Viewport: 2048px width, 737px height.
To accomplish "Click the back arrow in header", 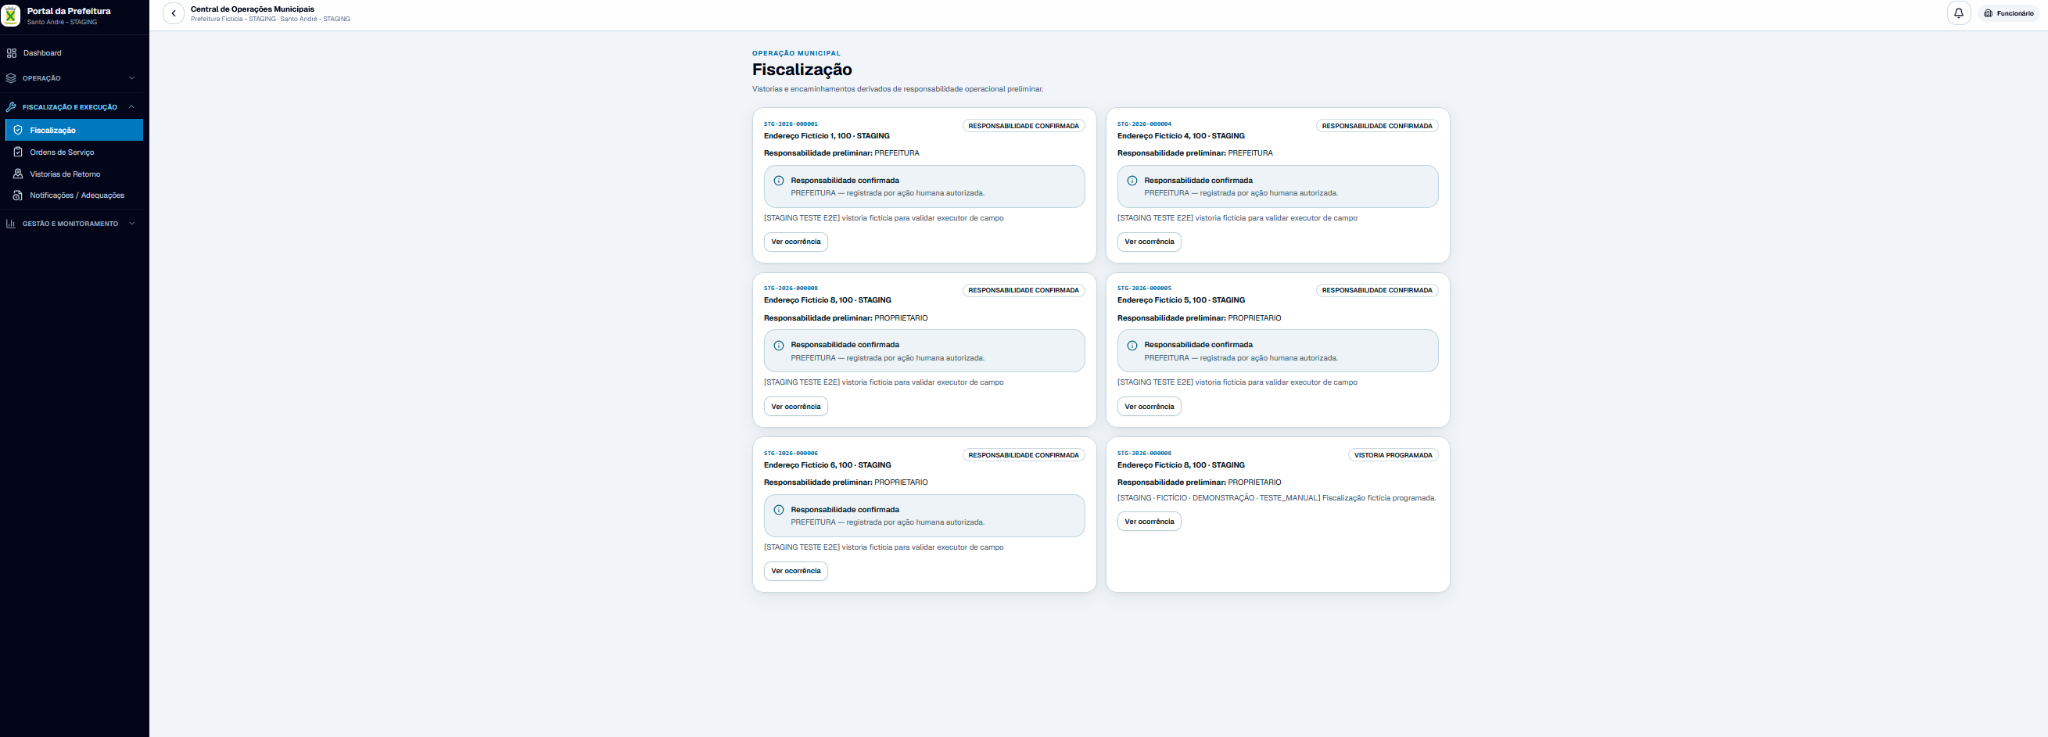I will coord(173,13).
